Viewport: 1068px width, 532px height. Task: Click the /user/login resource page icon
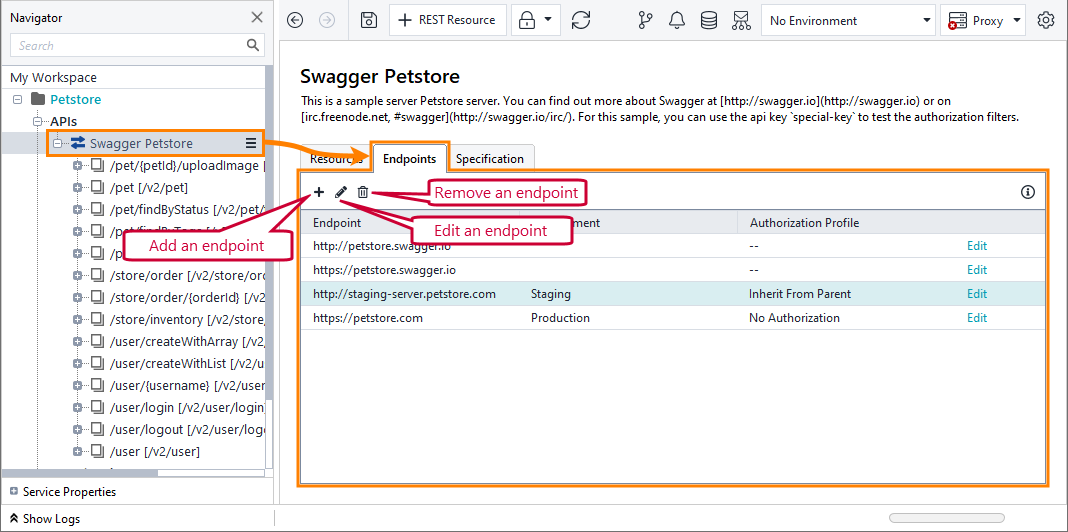[97, 407]
